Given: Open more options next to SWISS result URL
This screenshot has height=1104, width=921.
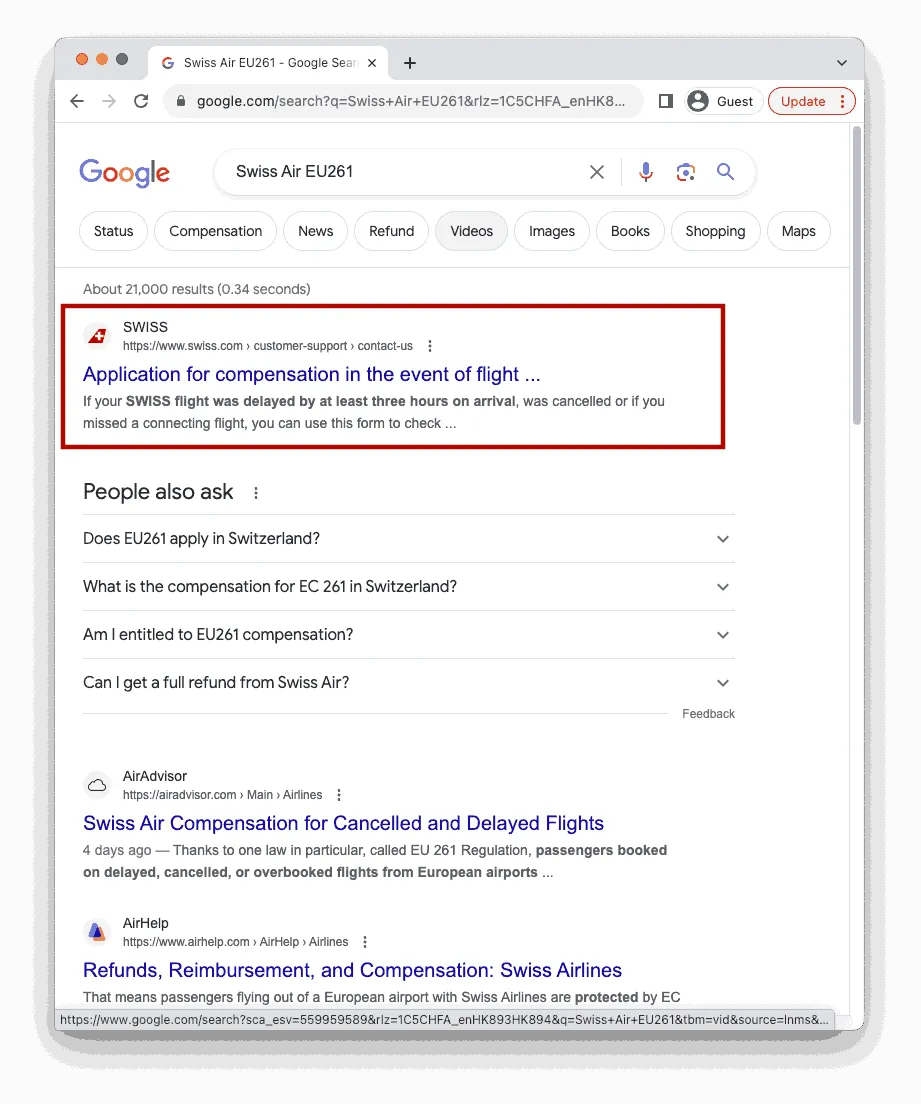Looking at the screenshot, I should (x=430, y=346).
